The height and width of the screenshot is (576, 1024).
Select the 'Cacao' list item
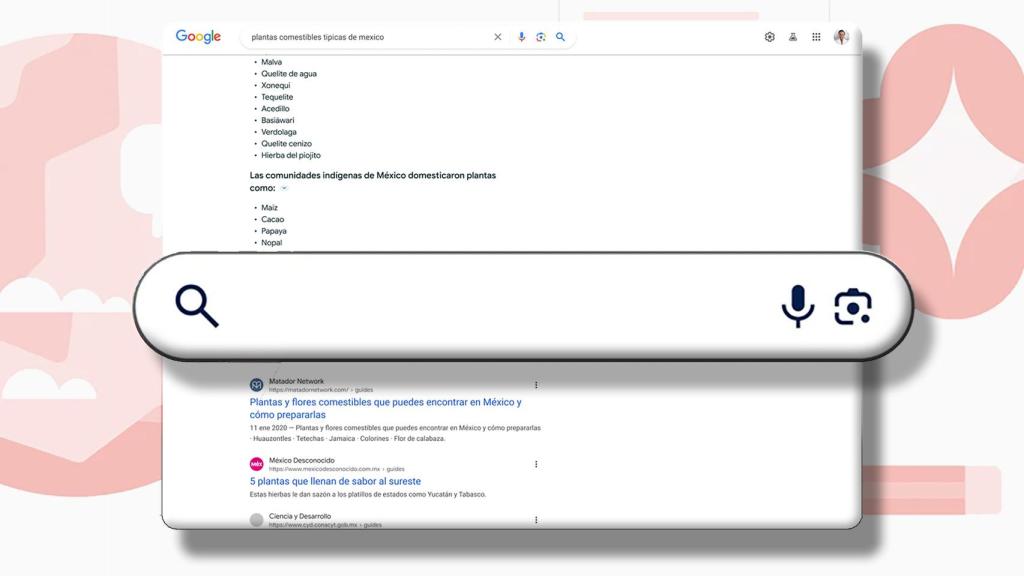(x=272, y=219)
